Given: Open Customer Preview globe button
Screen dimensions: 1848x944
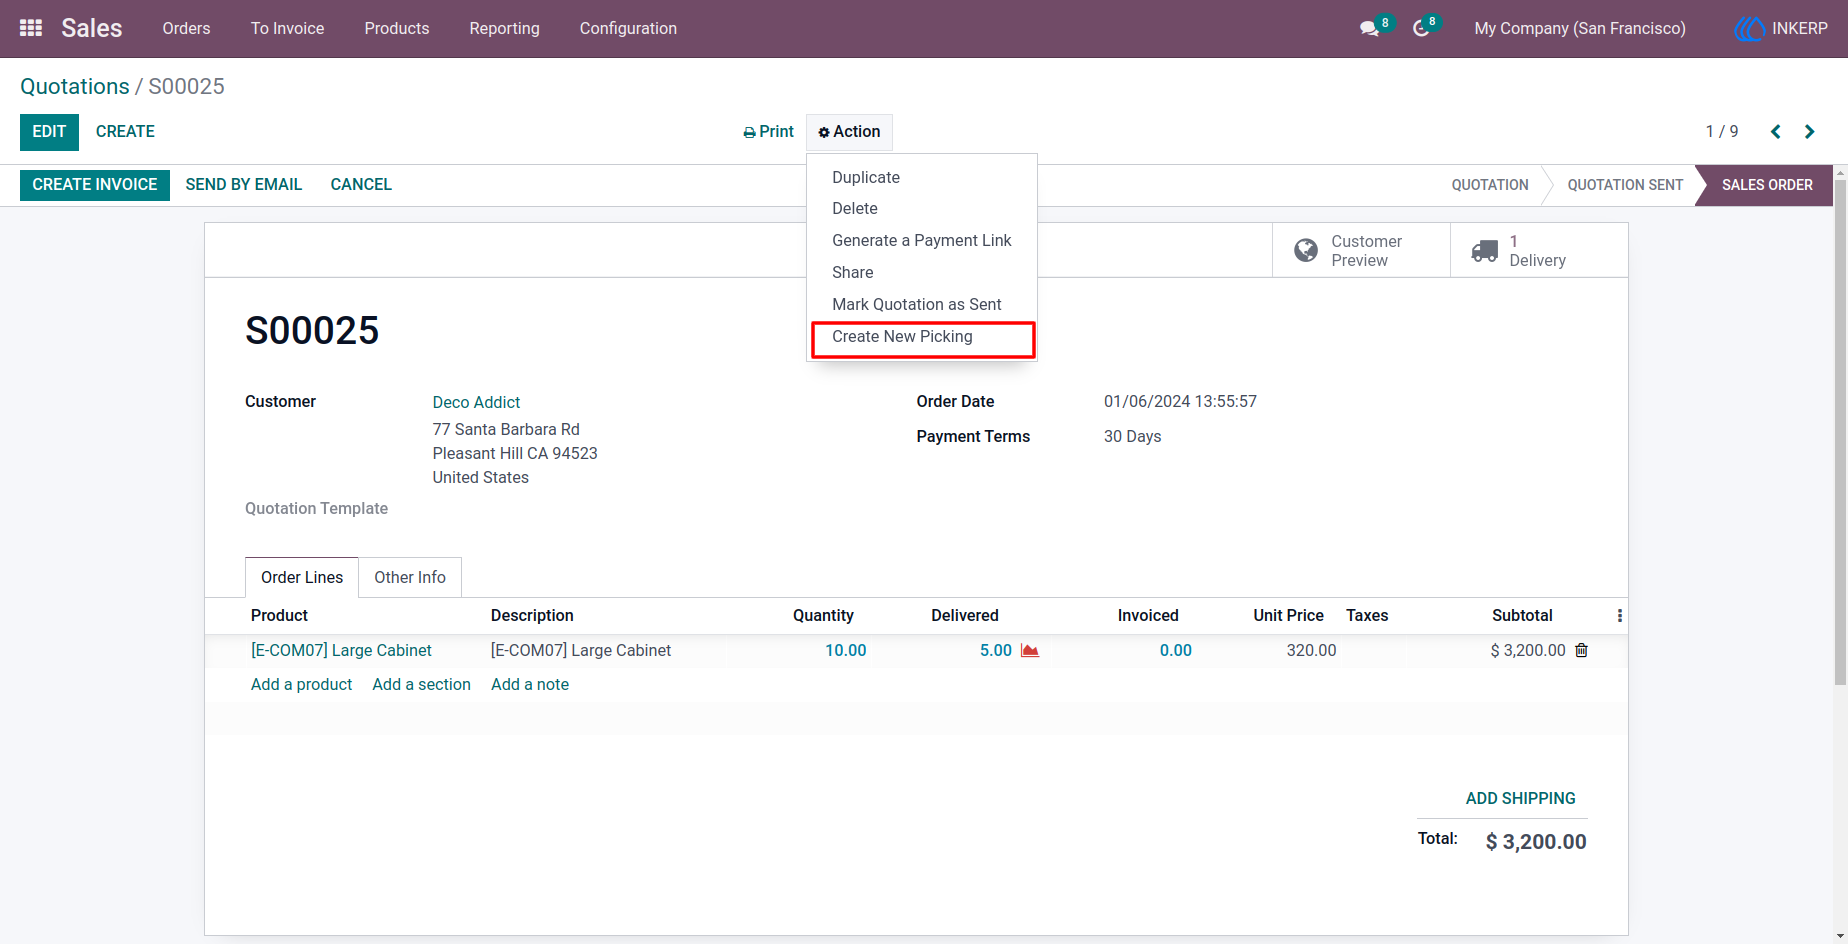Looking at the screenshot, I should pos(1361,250).
